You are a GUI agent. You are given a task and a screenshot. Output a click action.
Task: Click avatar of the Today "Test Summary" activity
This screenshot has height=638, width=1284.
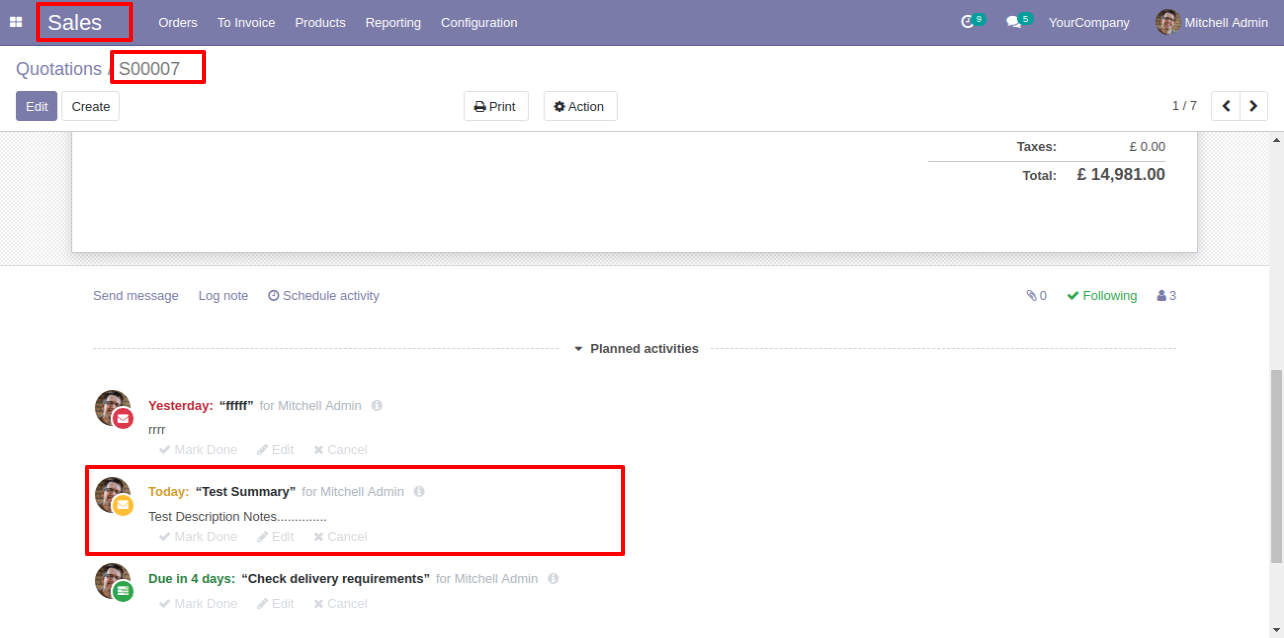[113, 495]
